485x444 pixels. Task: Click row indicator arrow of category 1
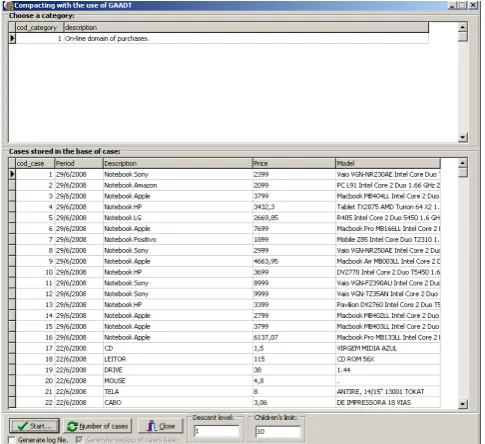[12, 38]
